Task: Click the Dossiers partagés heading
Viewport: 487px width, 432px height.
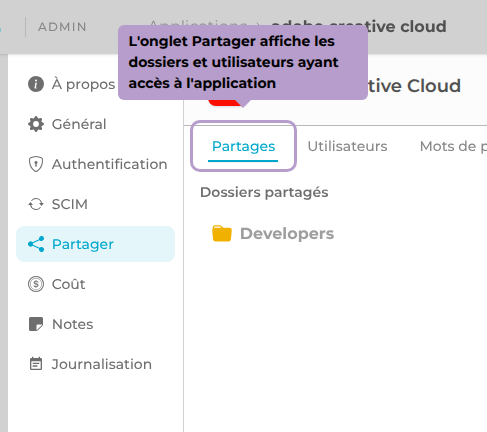Action: point(264,192)
